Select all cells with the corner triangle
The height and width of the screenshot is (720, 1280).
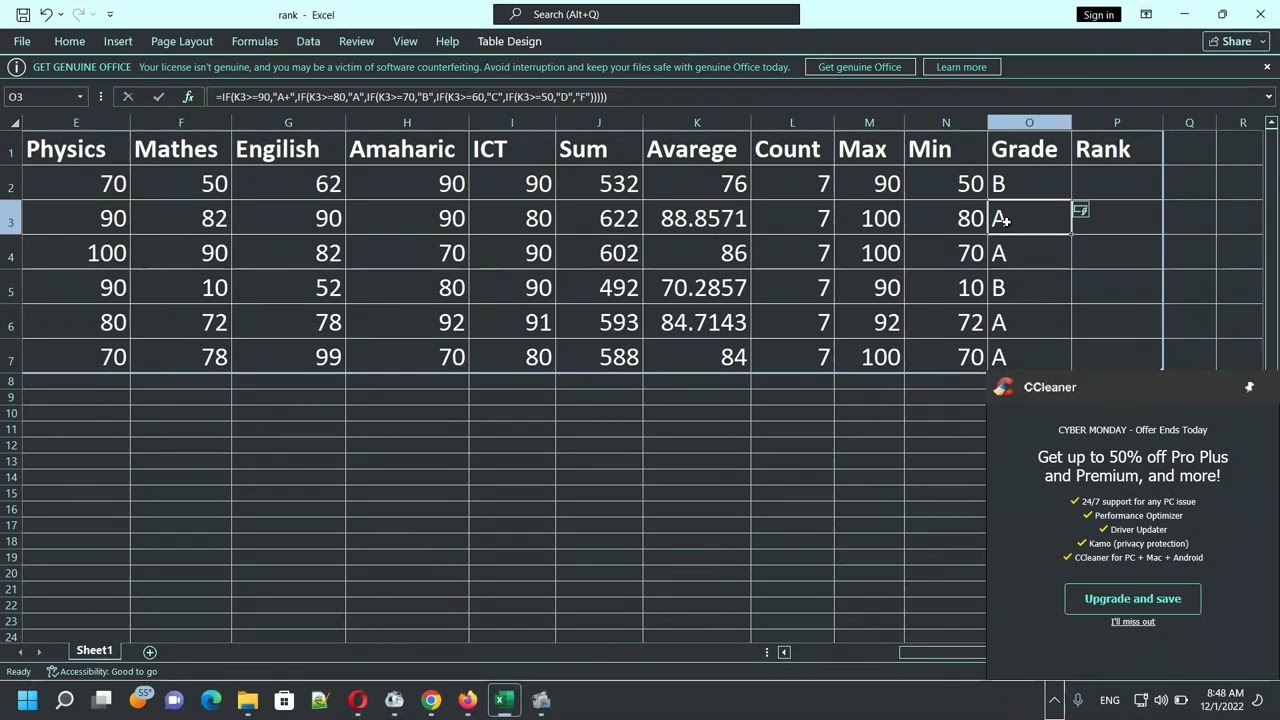(14, 123)
